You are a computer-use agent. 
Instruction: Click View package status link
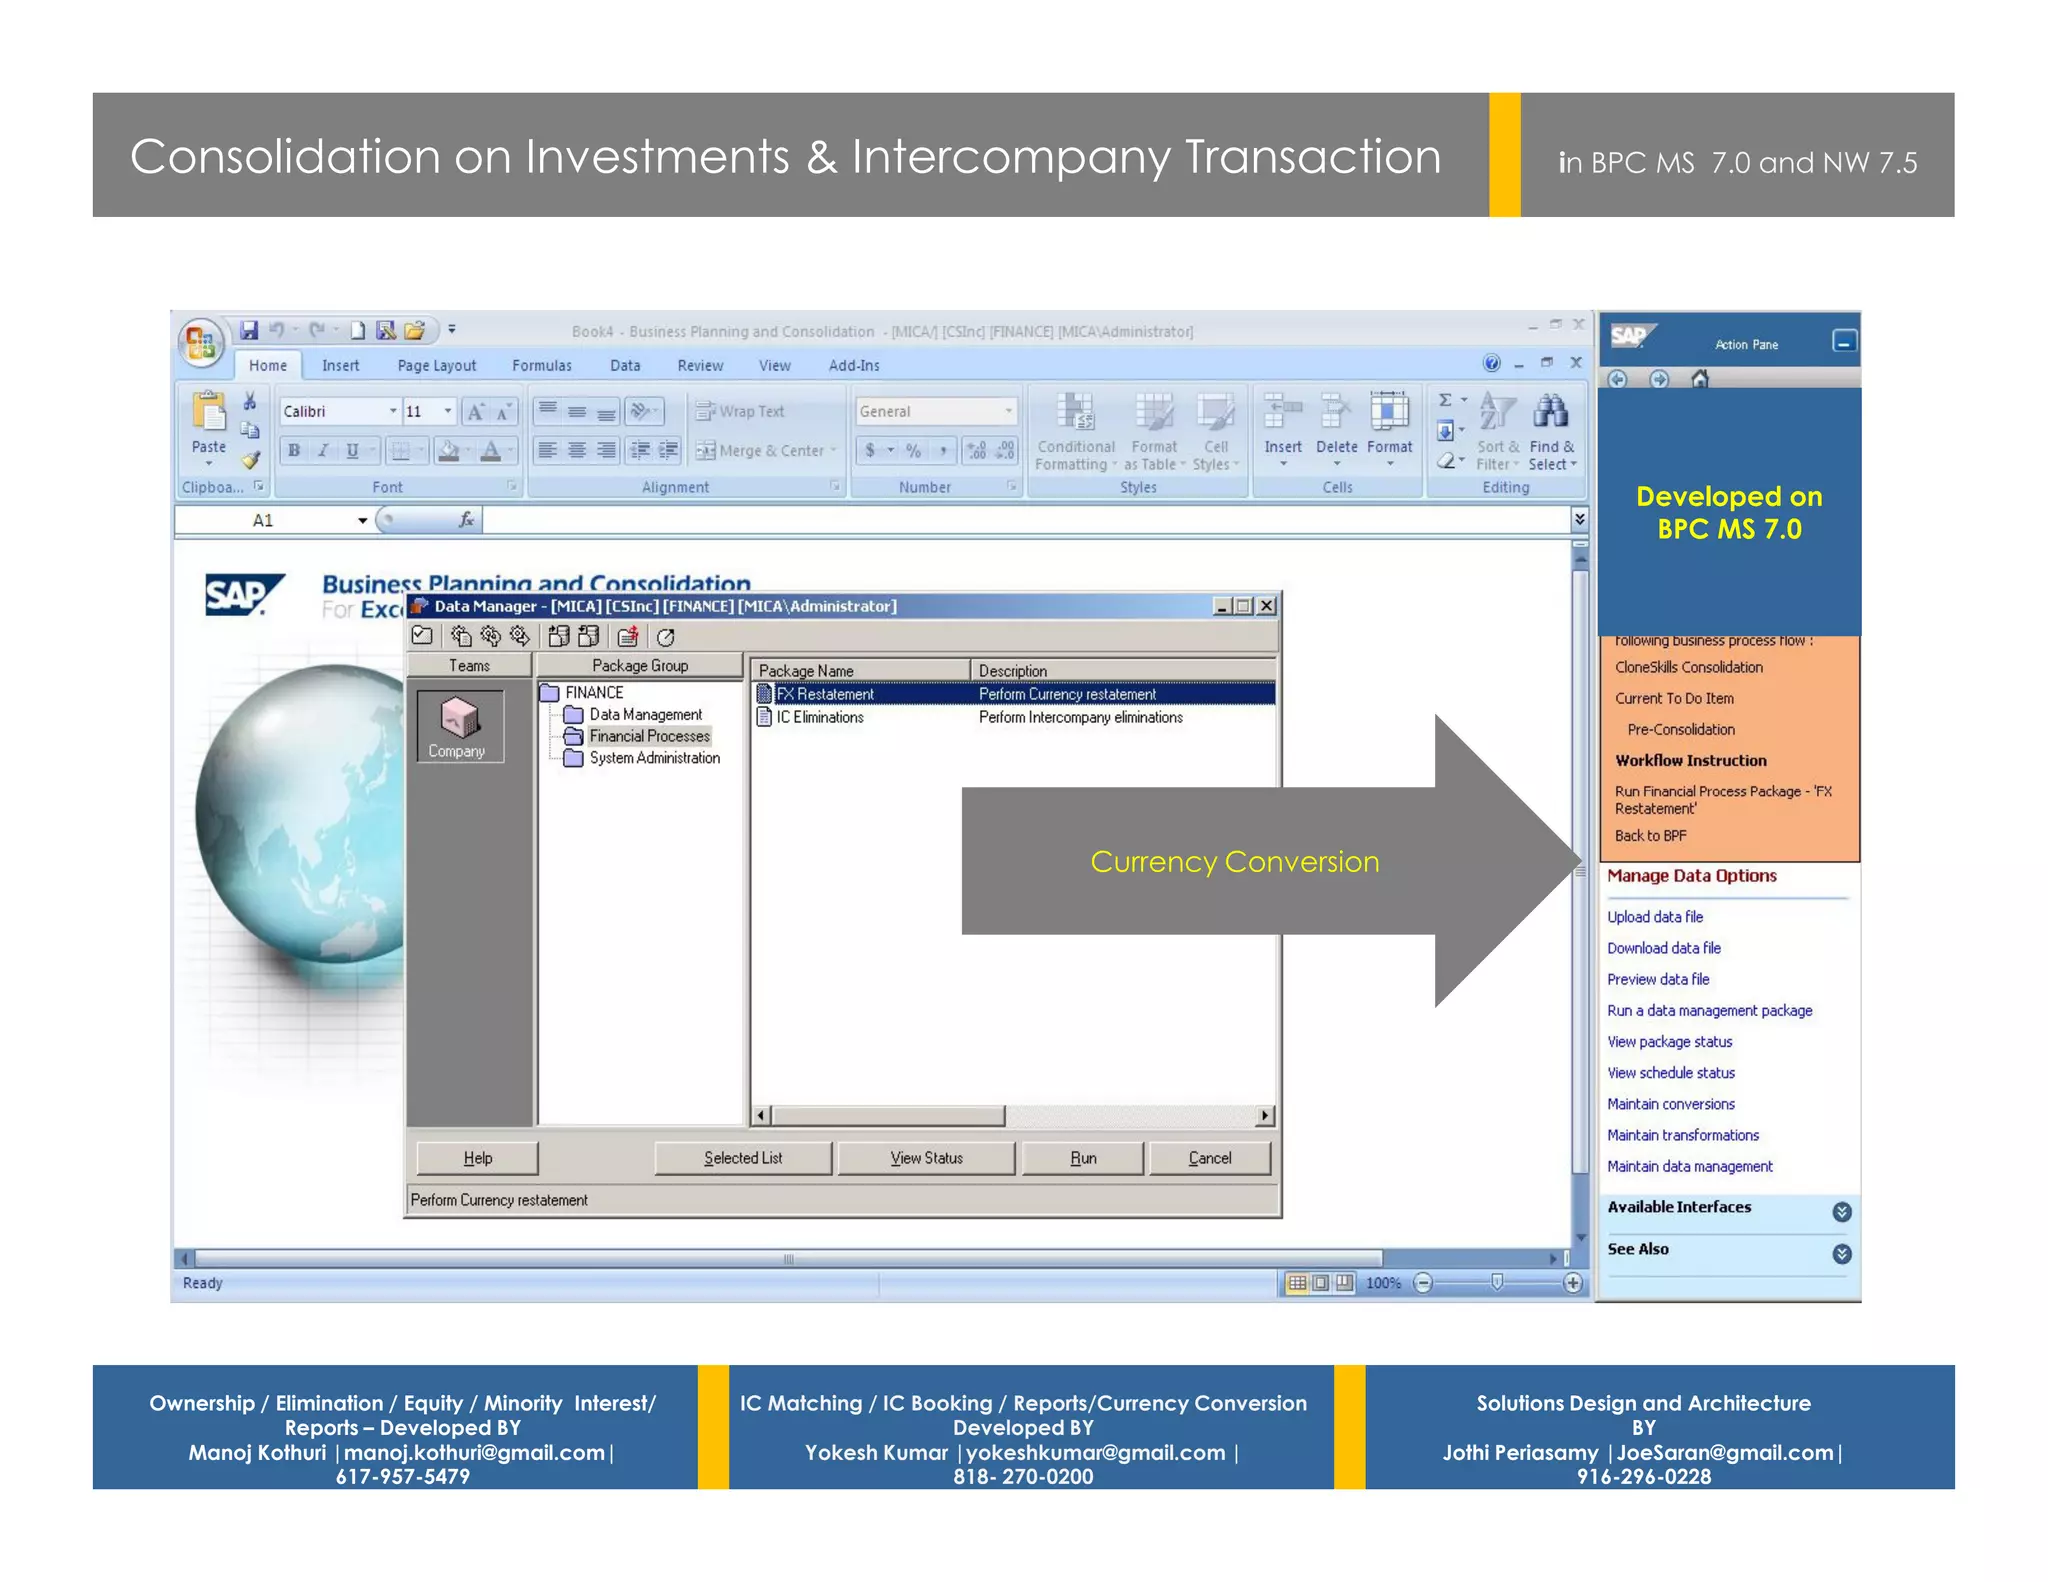click(x=1669, y=1042)
